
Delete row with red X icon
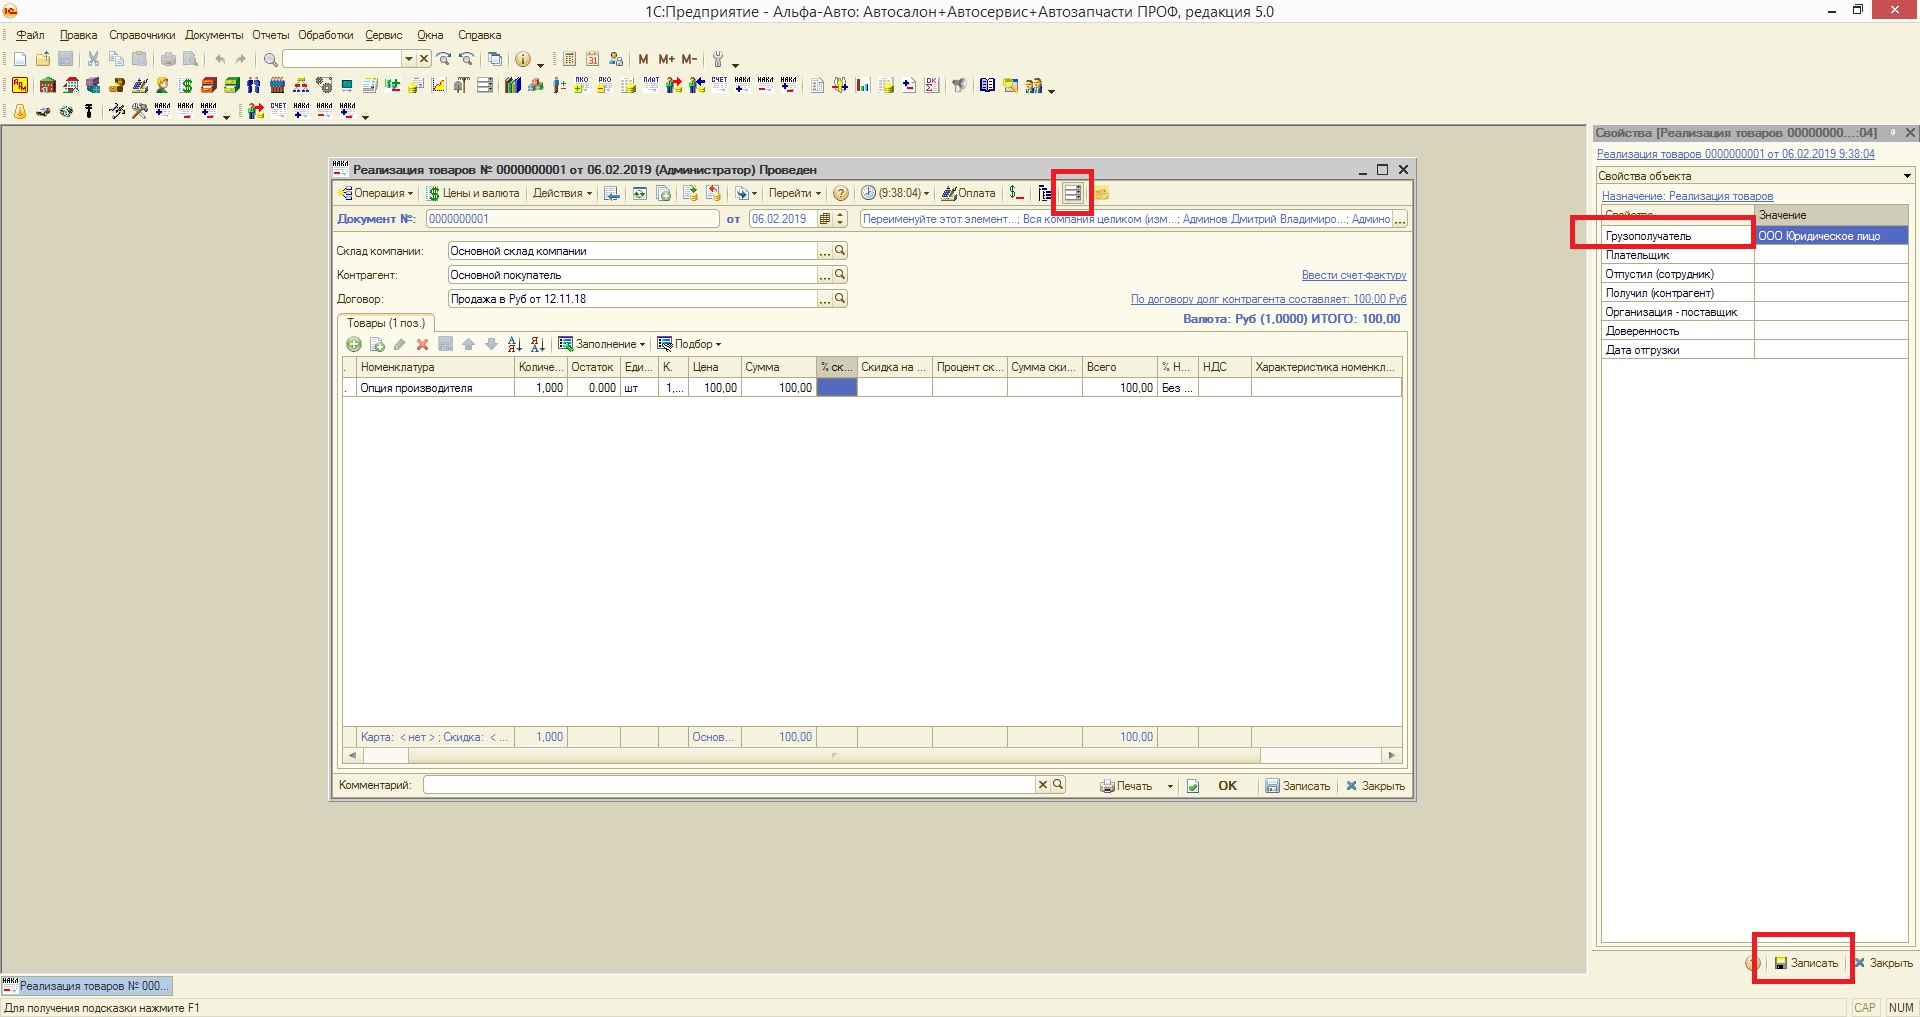click(422, 344)
